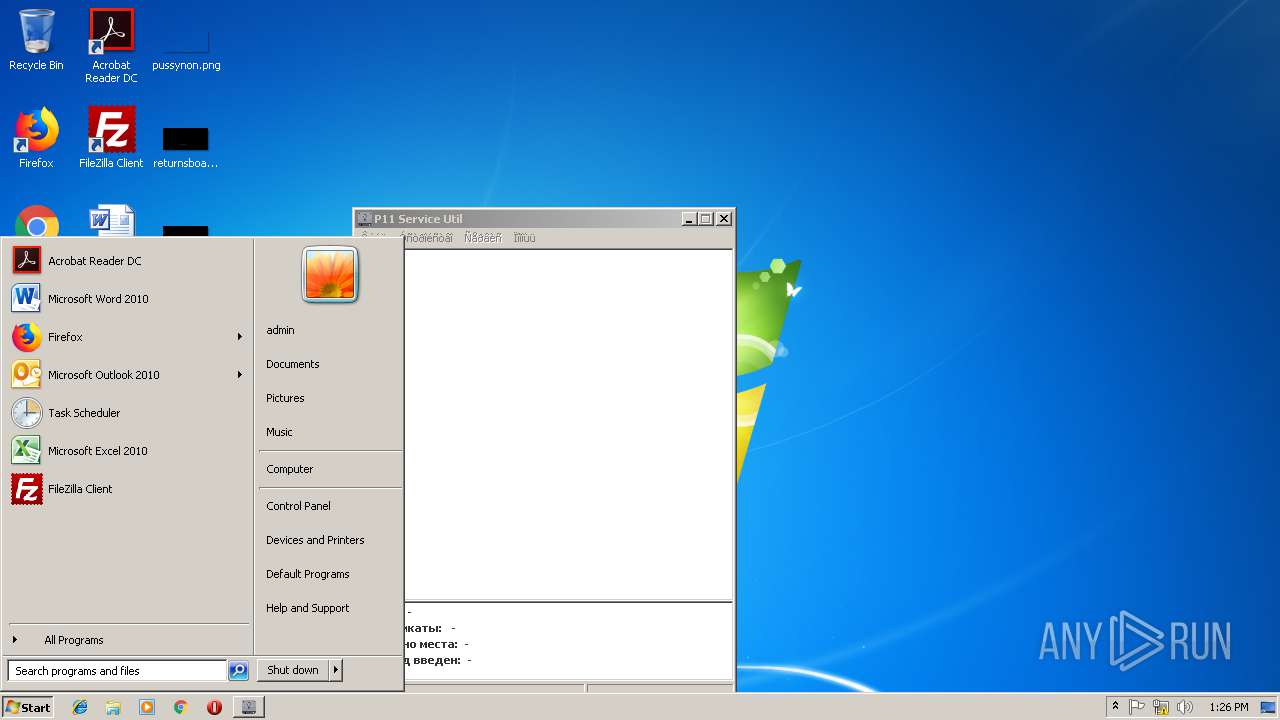Screen dimensions: 1280x720
Task: Open the Shut down options arrow
Action: click(x=336, y=670)
